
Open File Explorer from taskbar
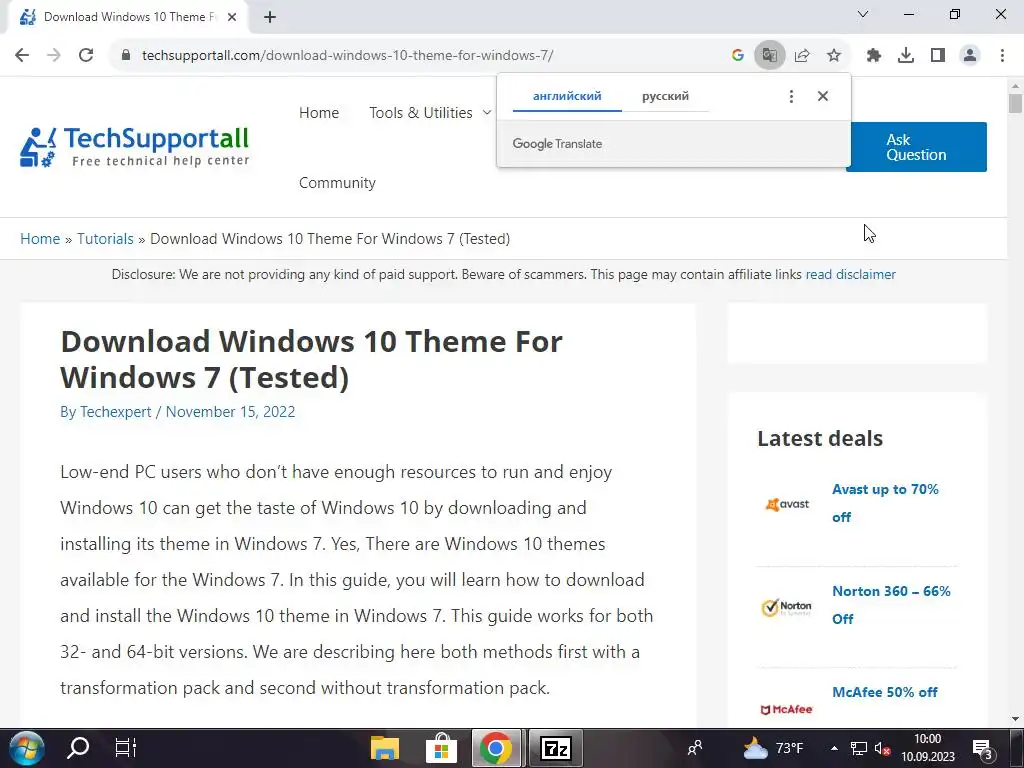[385, 748]
